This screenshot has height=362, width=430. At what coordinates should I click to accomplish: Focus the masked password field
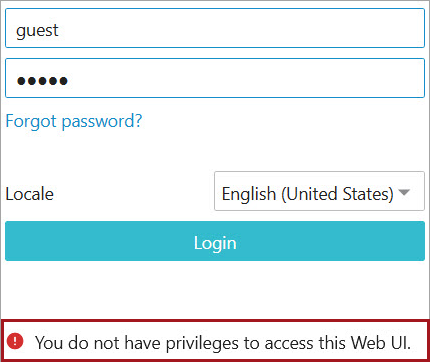click(x=215, y=78)
